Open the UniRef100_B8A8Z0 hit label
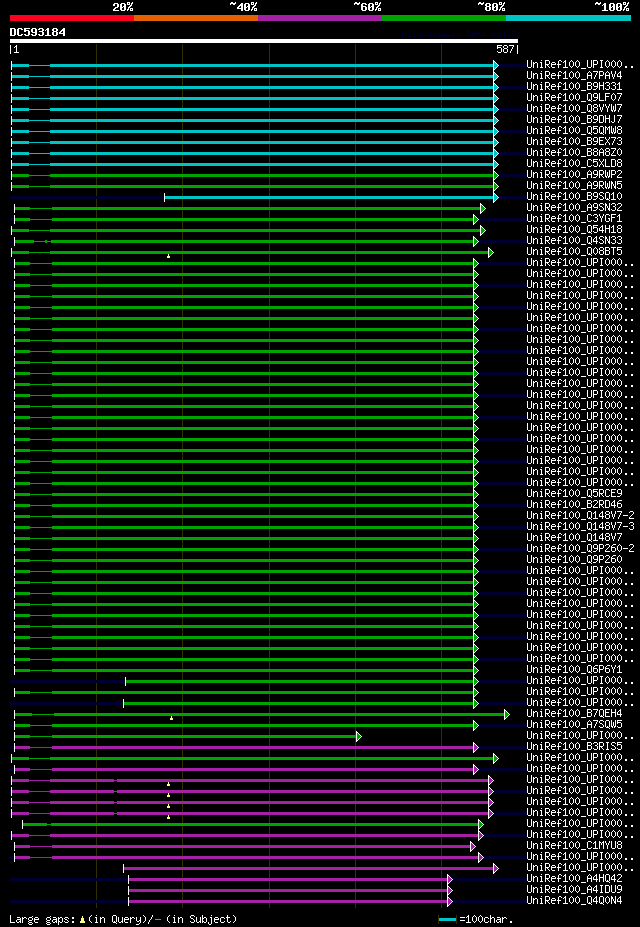Viewport: 640px width, 927px height. point(574,153)
